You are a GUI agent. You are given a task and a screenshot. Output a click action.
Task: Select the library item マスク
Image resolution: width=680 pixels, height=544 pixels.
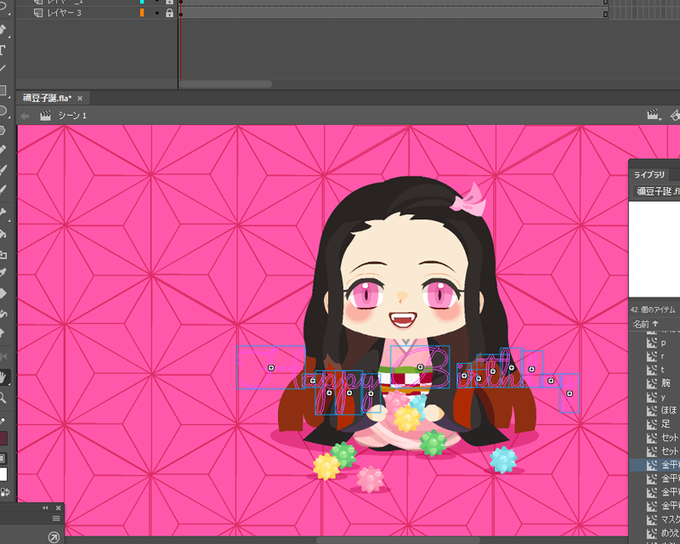pos(670,519)
